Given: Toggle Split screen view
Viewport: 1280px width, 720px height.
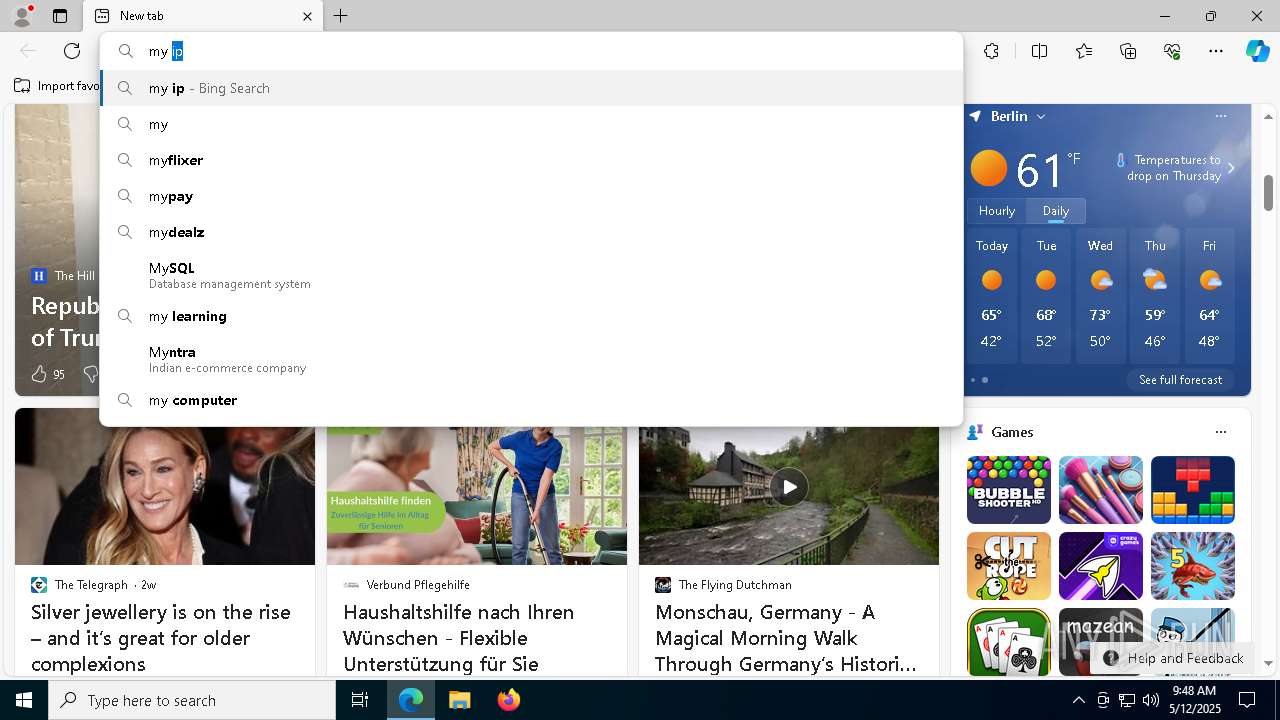Looking at the screenshot, I should pyautogui.click(x=1039, y=51).
